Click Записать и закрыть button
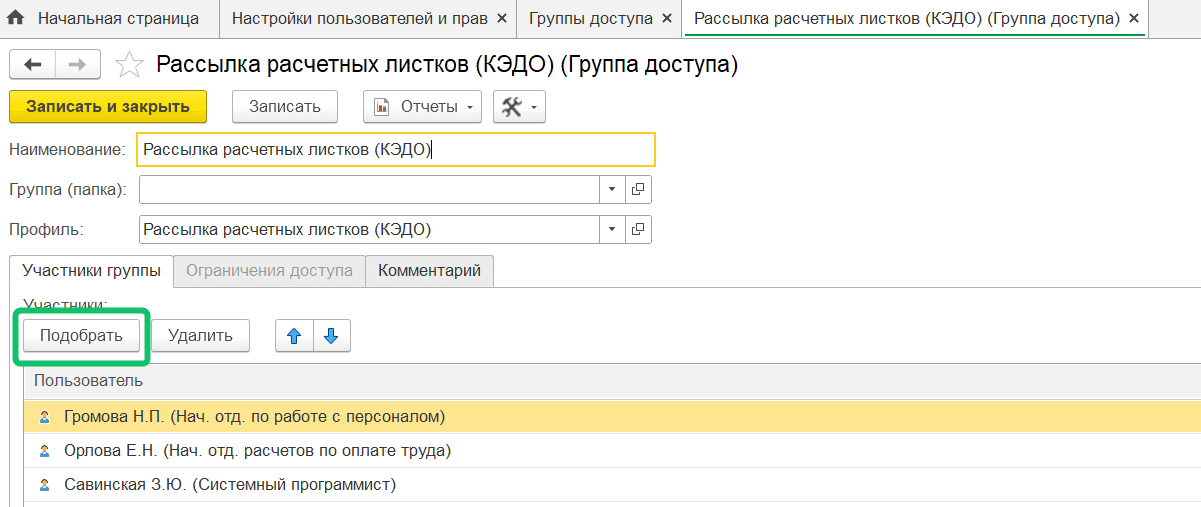 (x=108, y=107)
